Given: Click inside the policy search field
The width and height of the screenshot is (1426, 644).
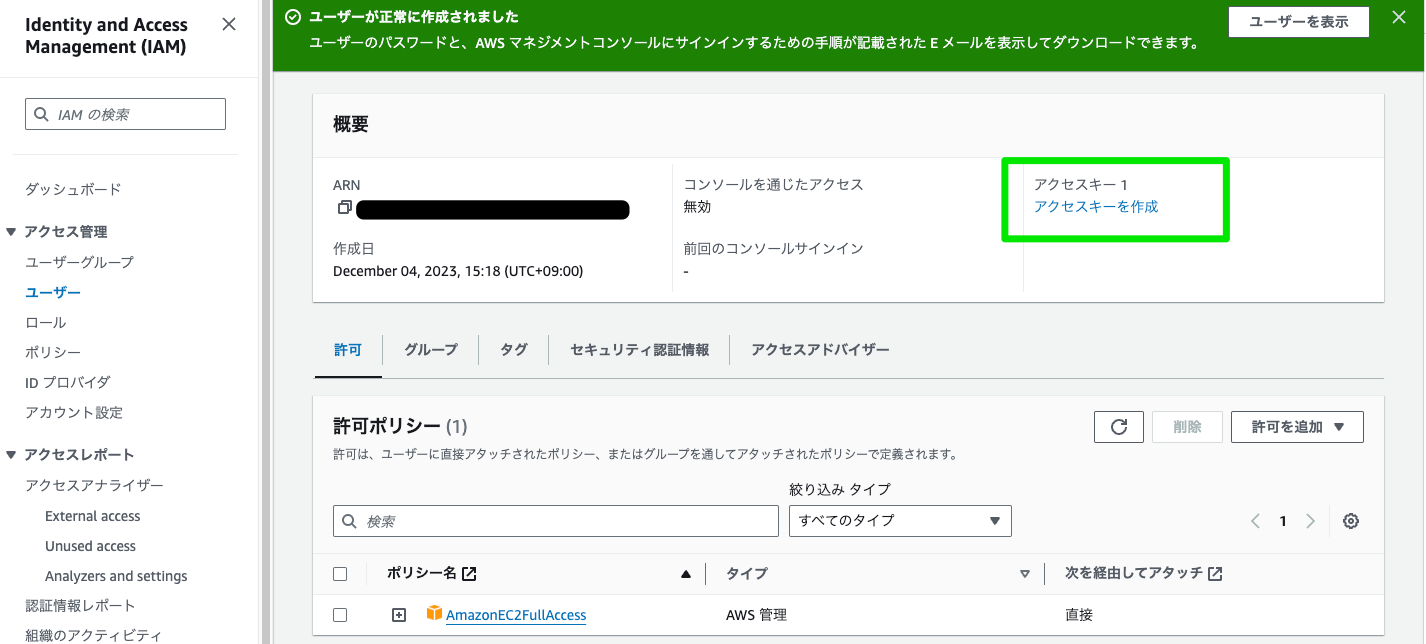Looking at the screenshot, I should [x=555, y=520].
